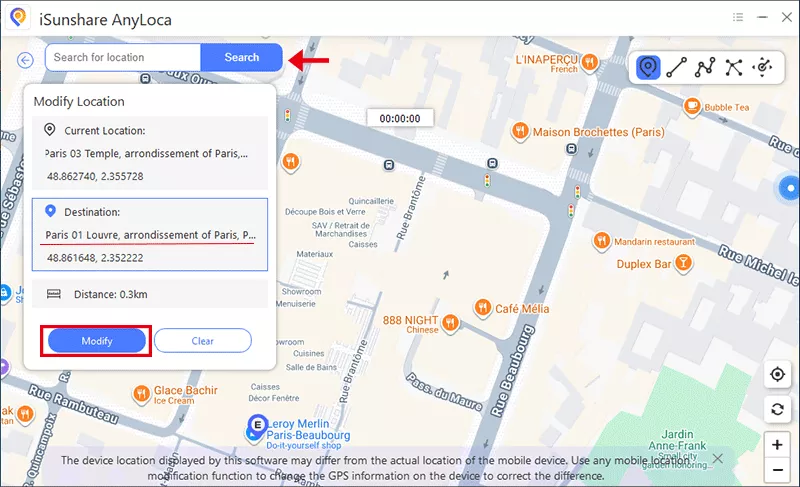
Task: Activate the joystick mode icon
Action: [x=763, y=67]
